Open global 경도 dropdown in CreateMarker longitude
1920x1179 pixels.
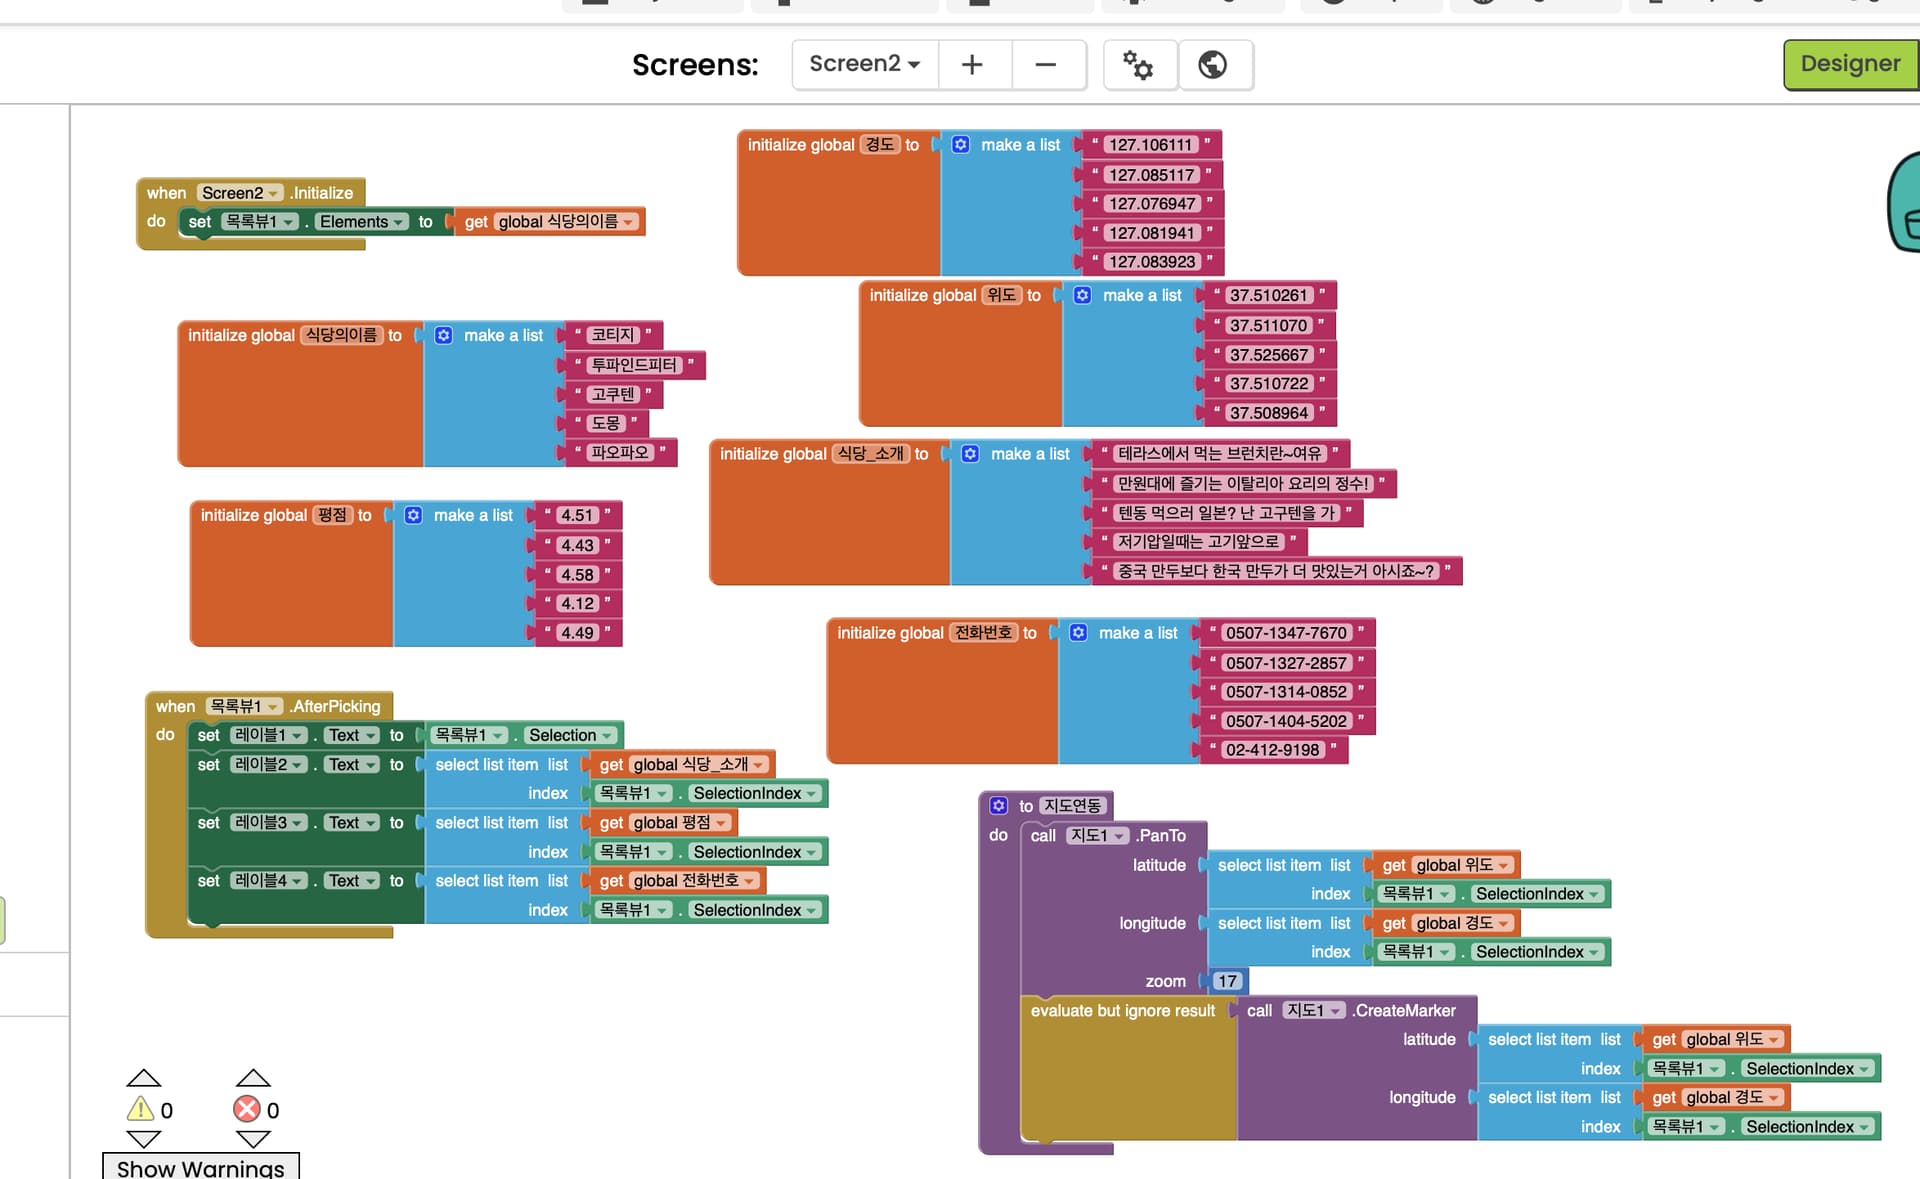[1733, 1098]
